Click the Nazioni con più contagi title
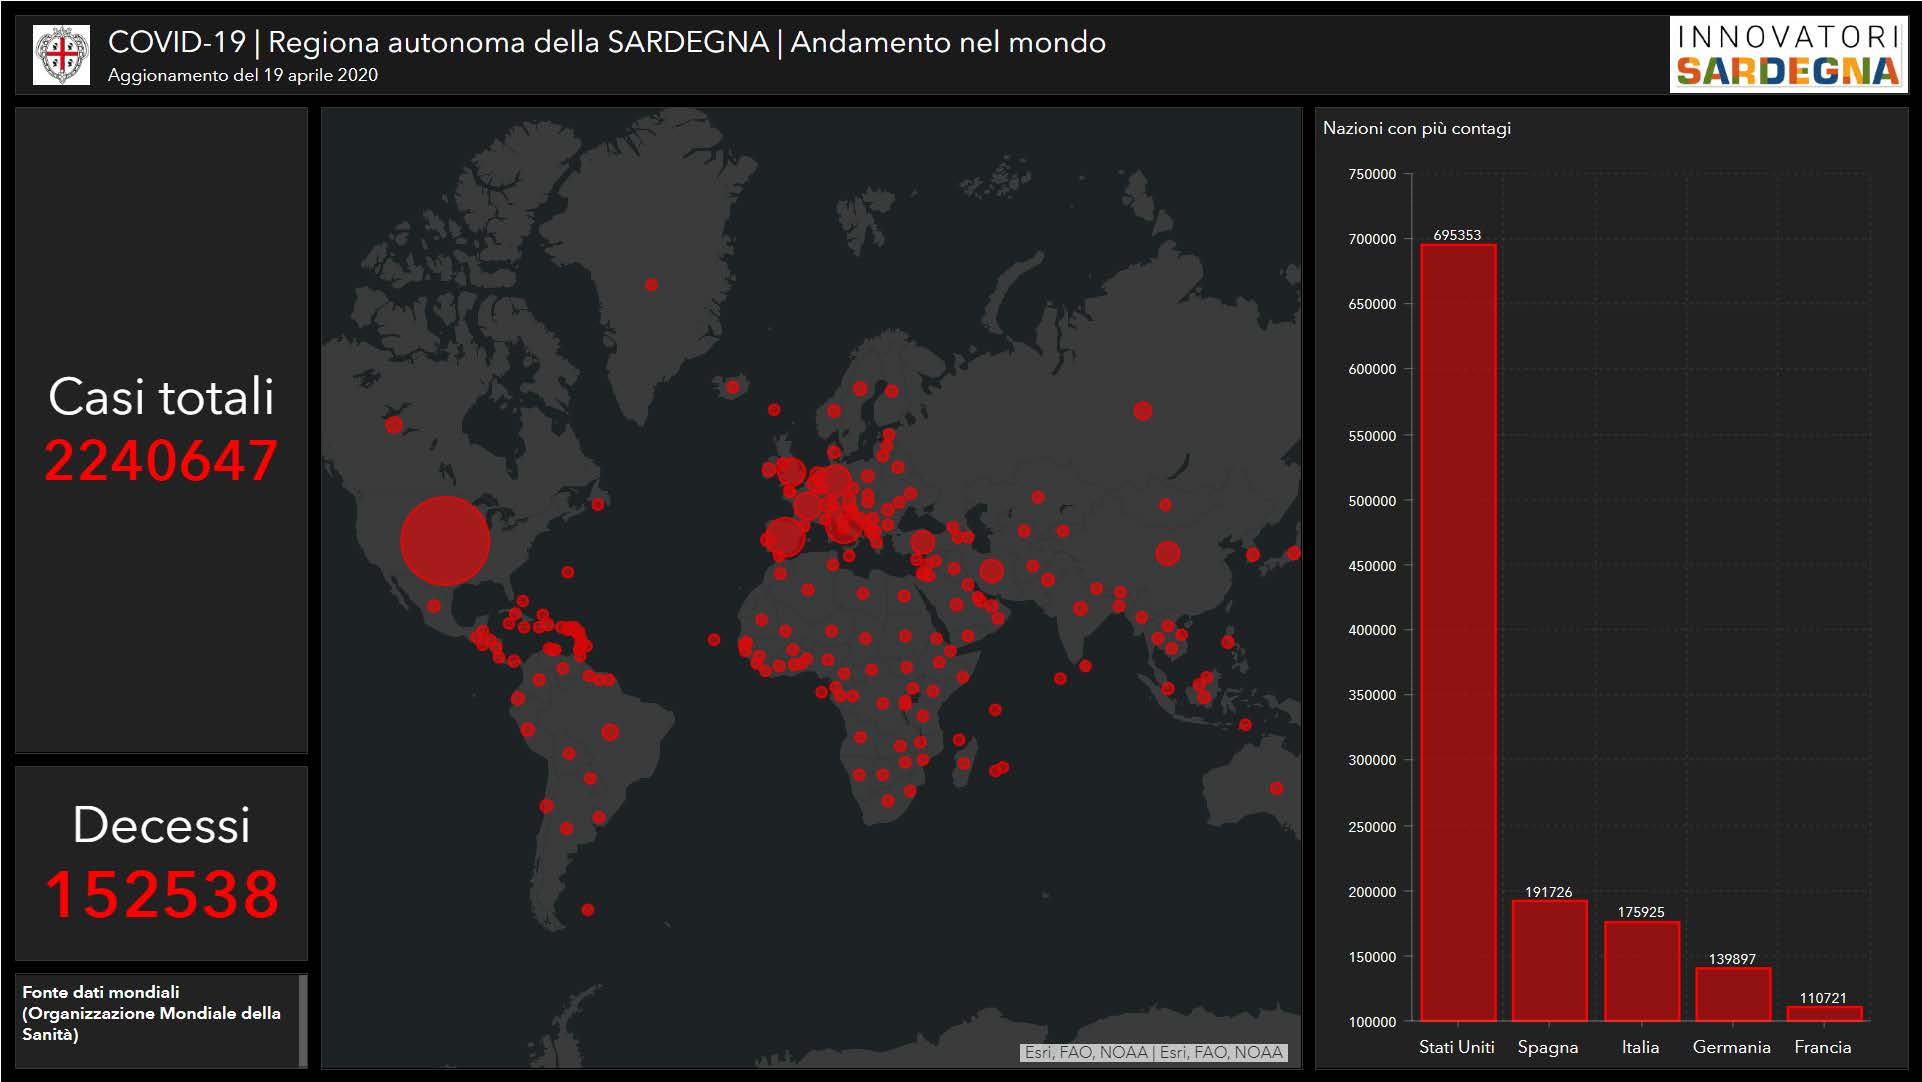This screenshot has width=1922, height=1082. [x=1416, y=128]
